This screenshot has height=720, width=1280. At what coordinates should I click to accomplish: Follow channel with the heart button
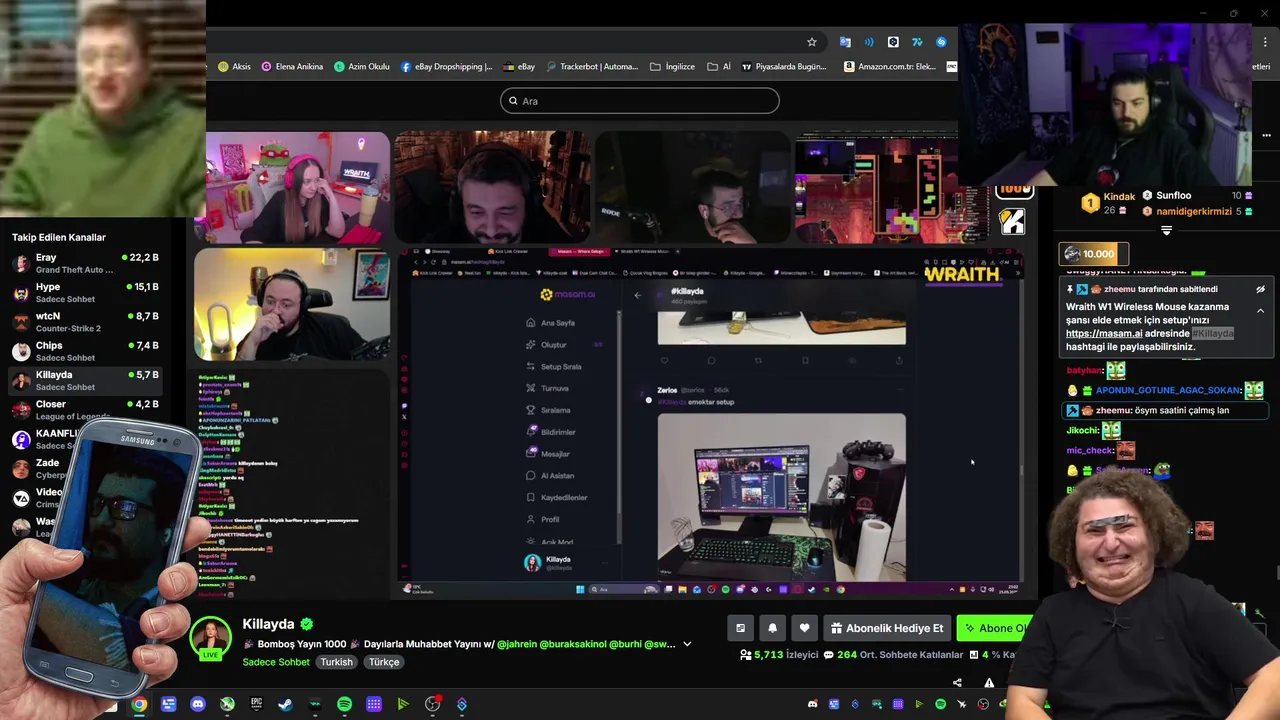tap(804, 628)
